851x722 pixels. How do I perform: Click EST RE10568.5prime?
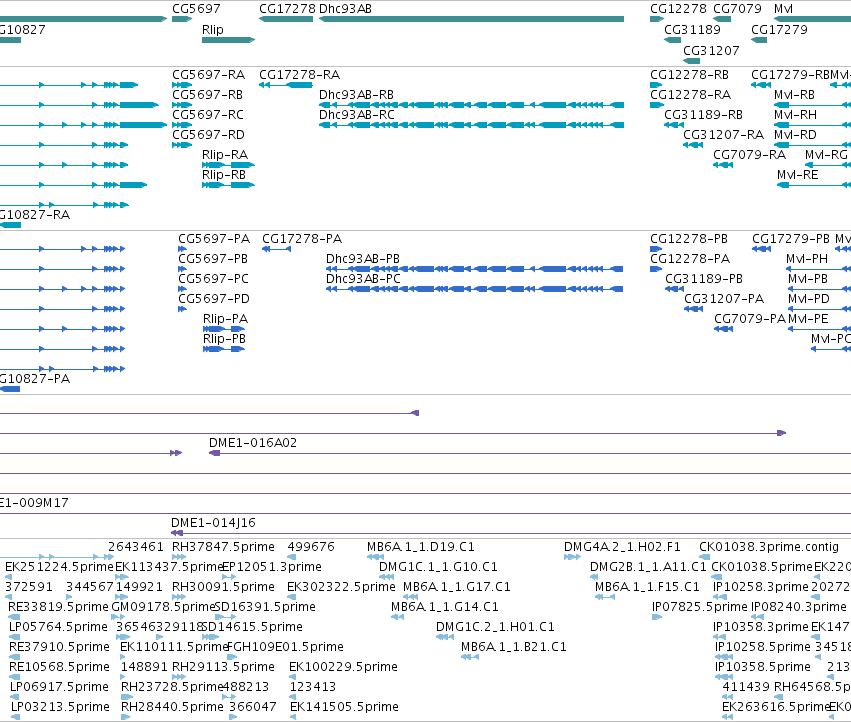15,677
